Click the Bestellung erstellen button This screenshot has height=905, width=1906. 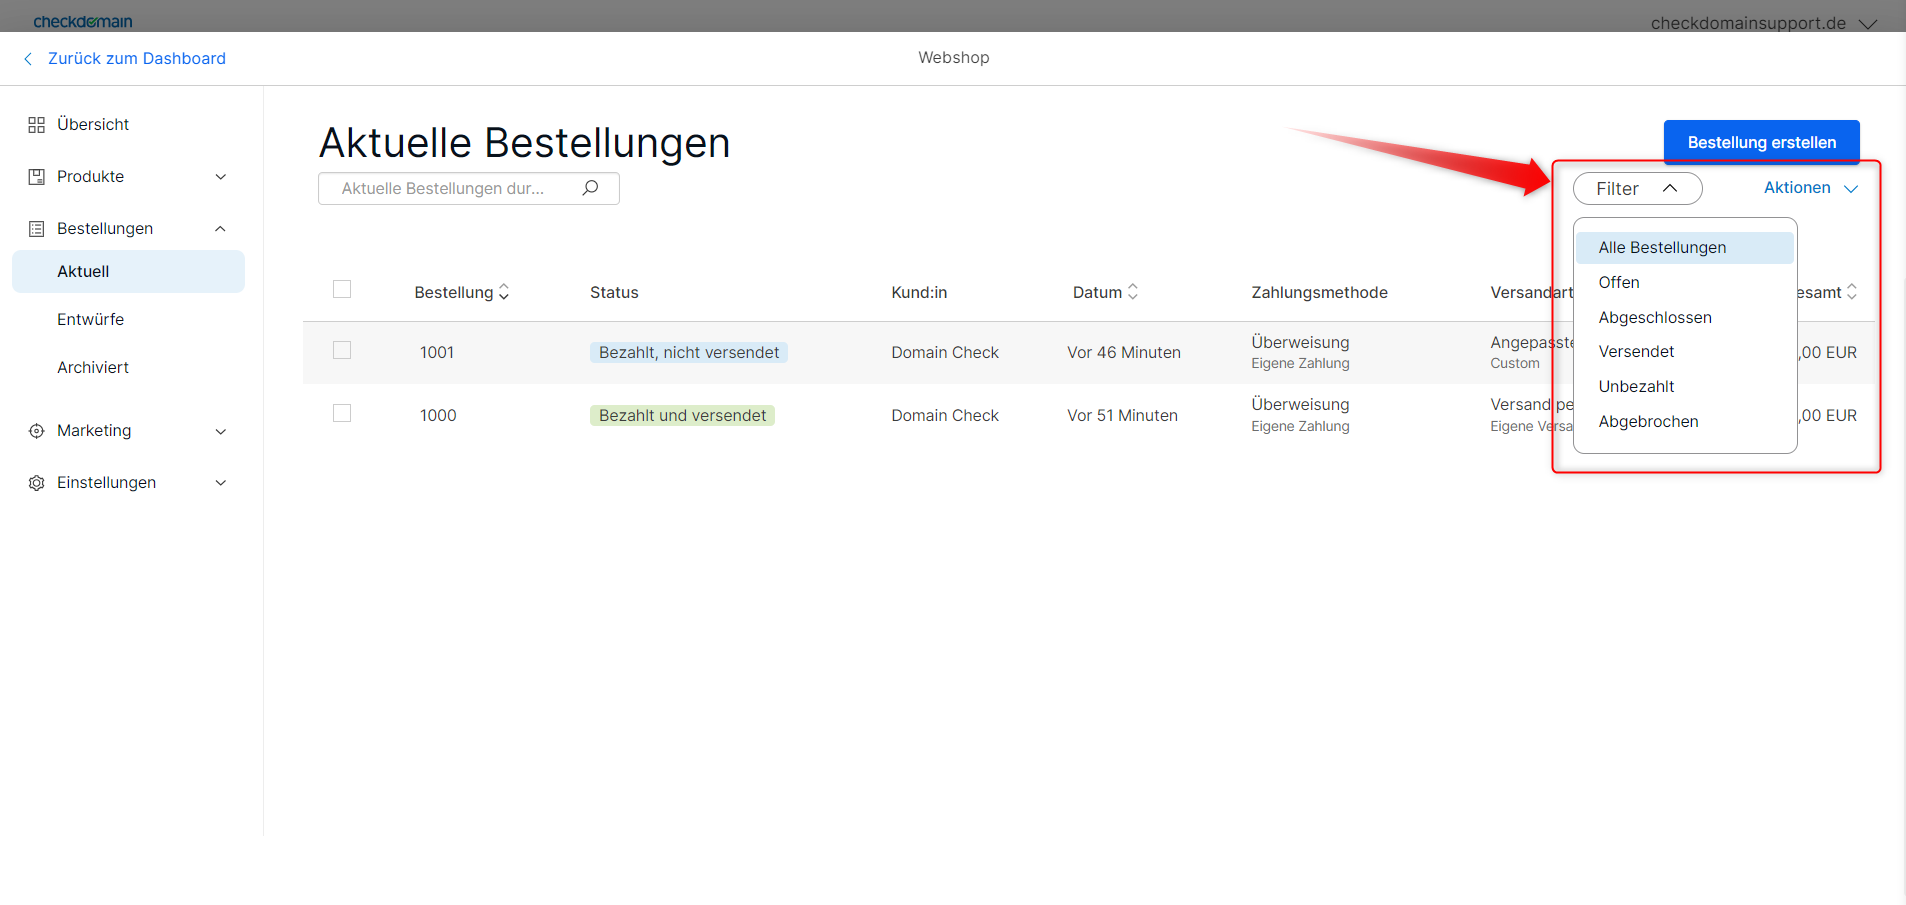point(1760,141)
